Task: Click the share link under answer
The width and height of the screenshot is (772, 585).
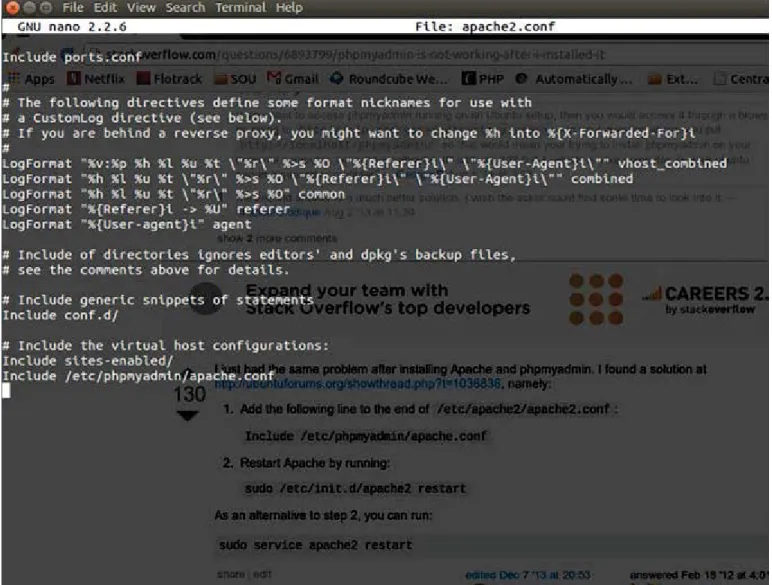Action: [x=230, y=574]
